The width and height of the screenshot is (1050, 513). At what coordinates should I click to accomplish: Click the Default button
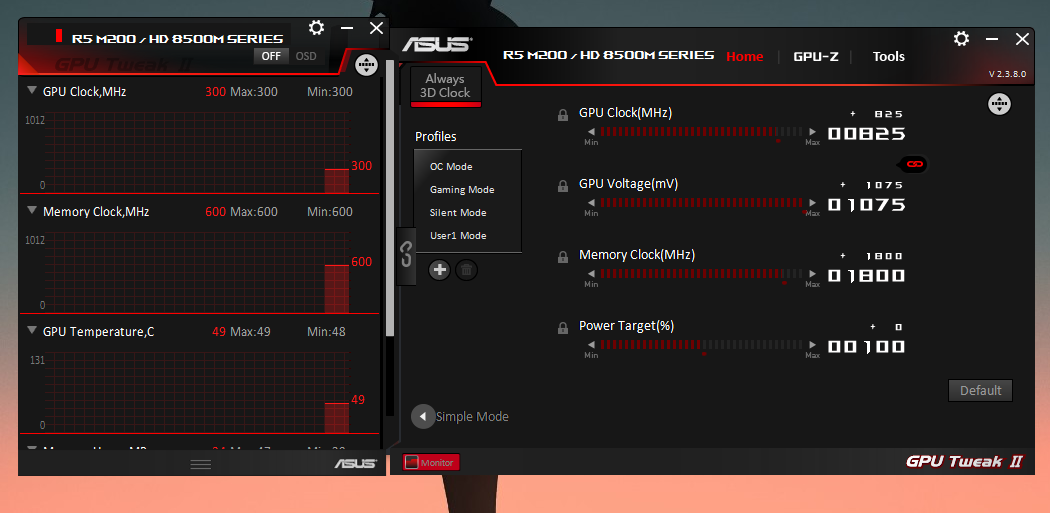click(980, 390)
